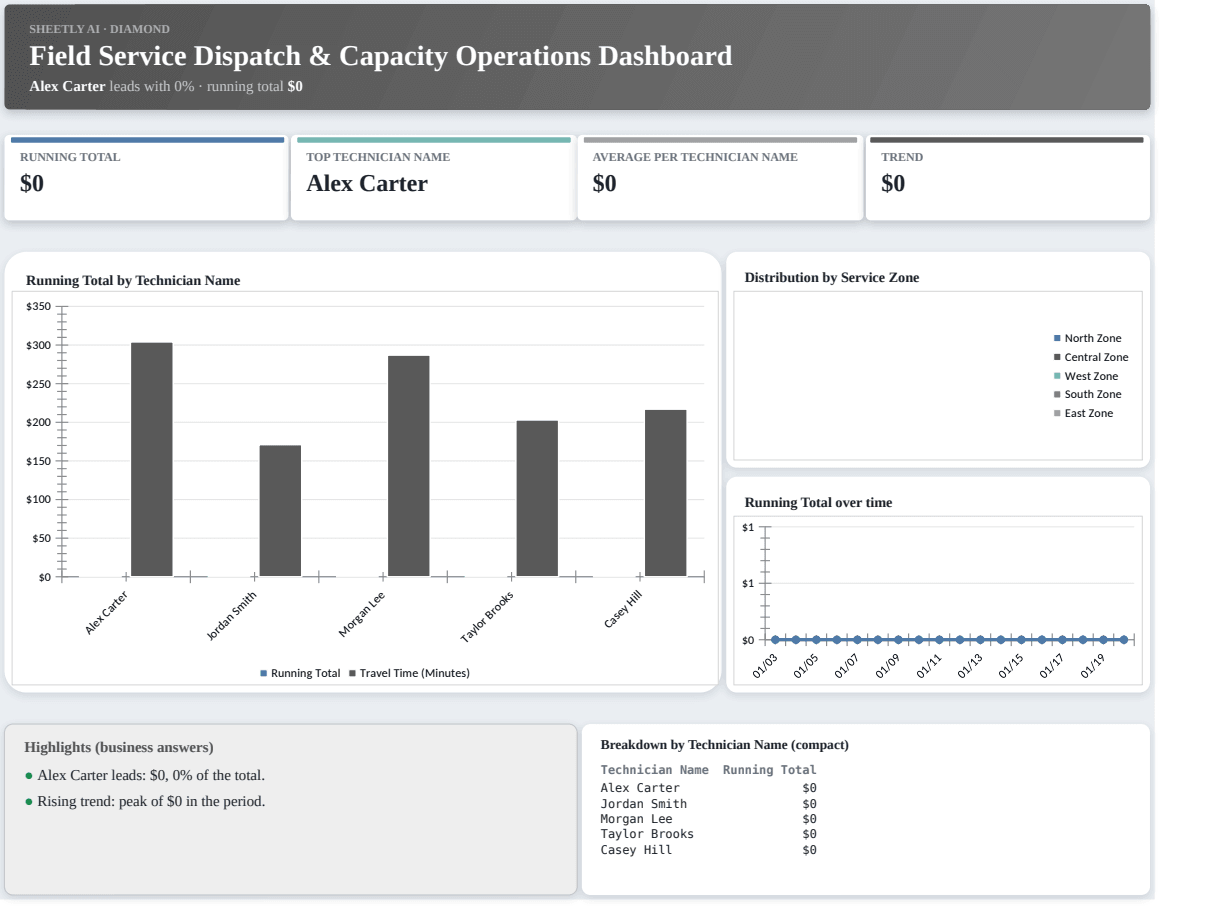Click the Breakdown by Technician Name (compact) heading
Viewport: 1227px width, 922px height.
pos(724,745)
